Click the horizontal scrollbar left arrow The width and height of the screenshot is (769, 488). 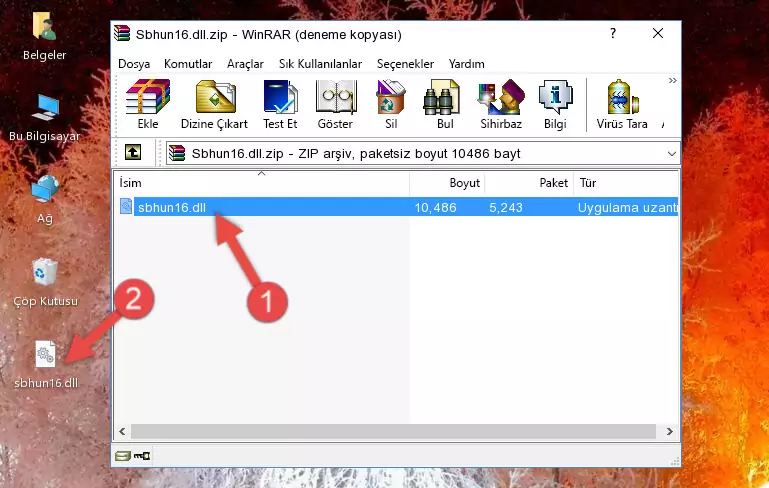pos(122,432)
